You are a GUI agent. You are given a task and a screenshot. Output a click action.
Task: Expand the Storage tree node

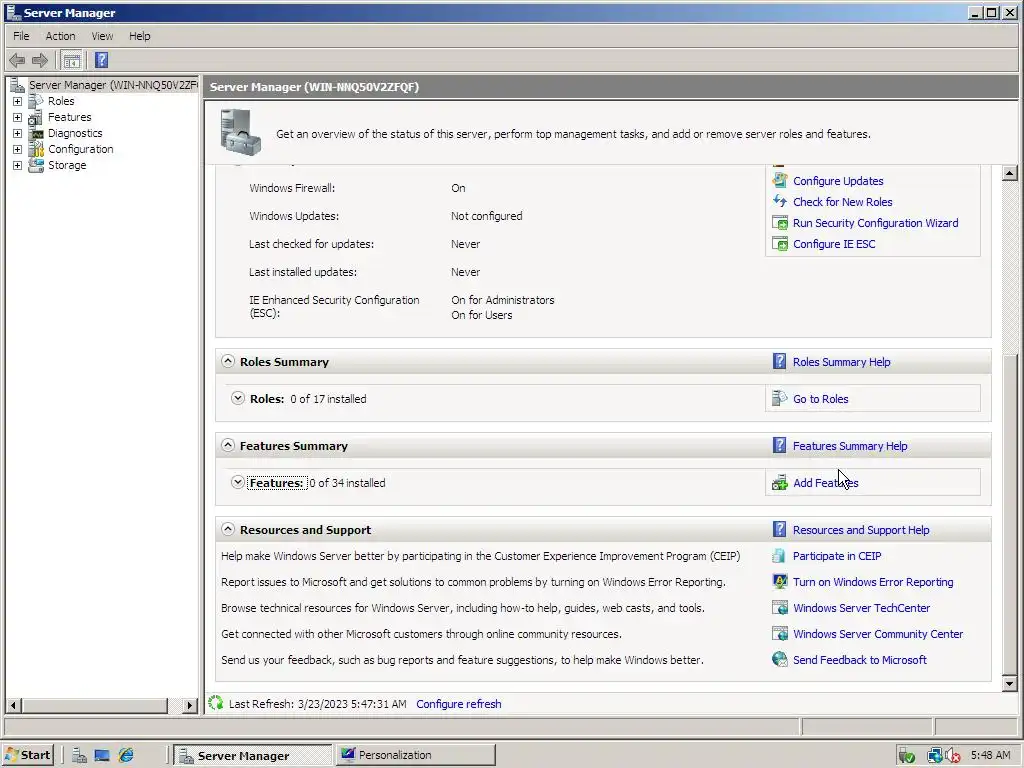pyautogui.click(x=18, y=165)
